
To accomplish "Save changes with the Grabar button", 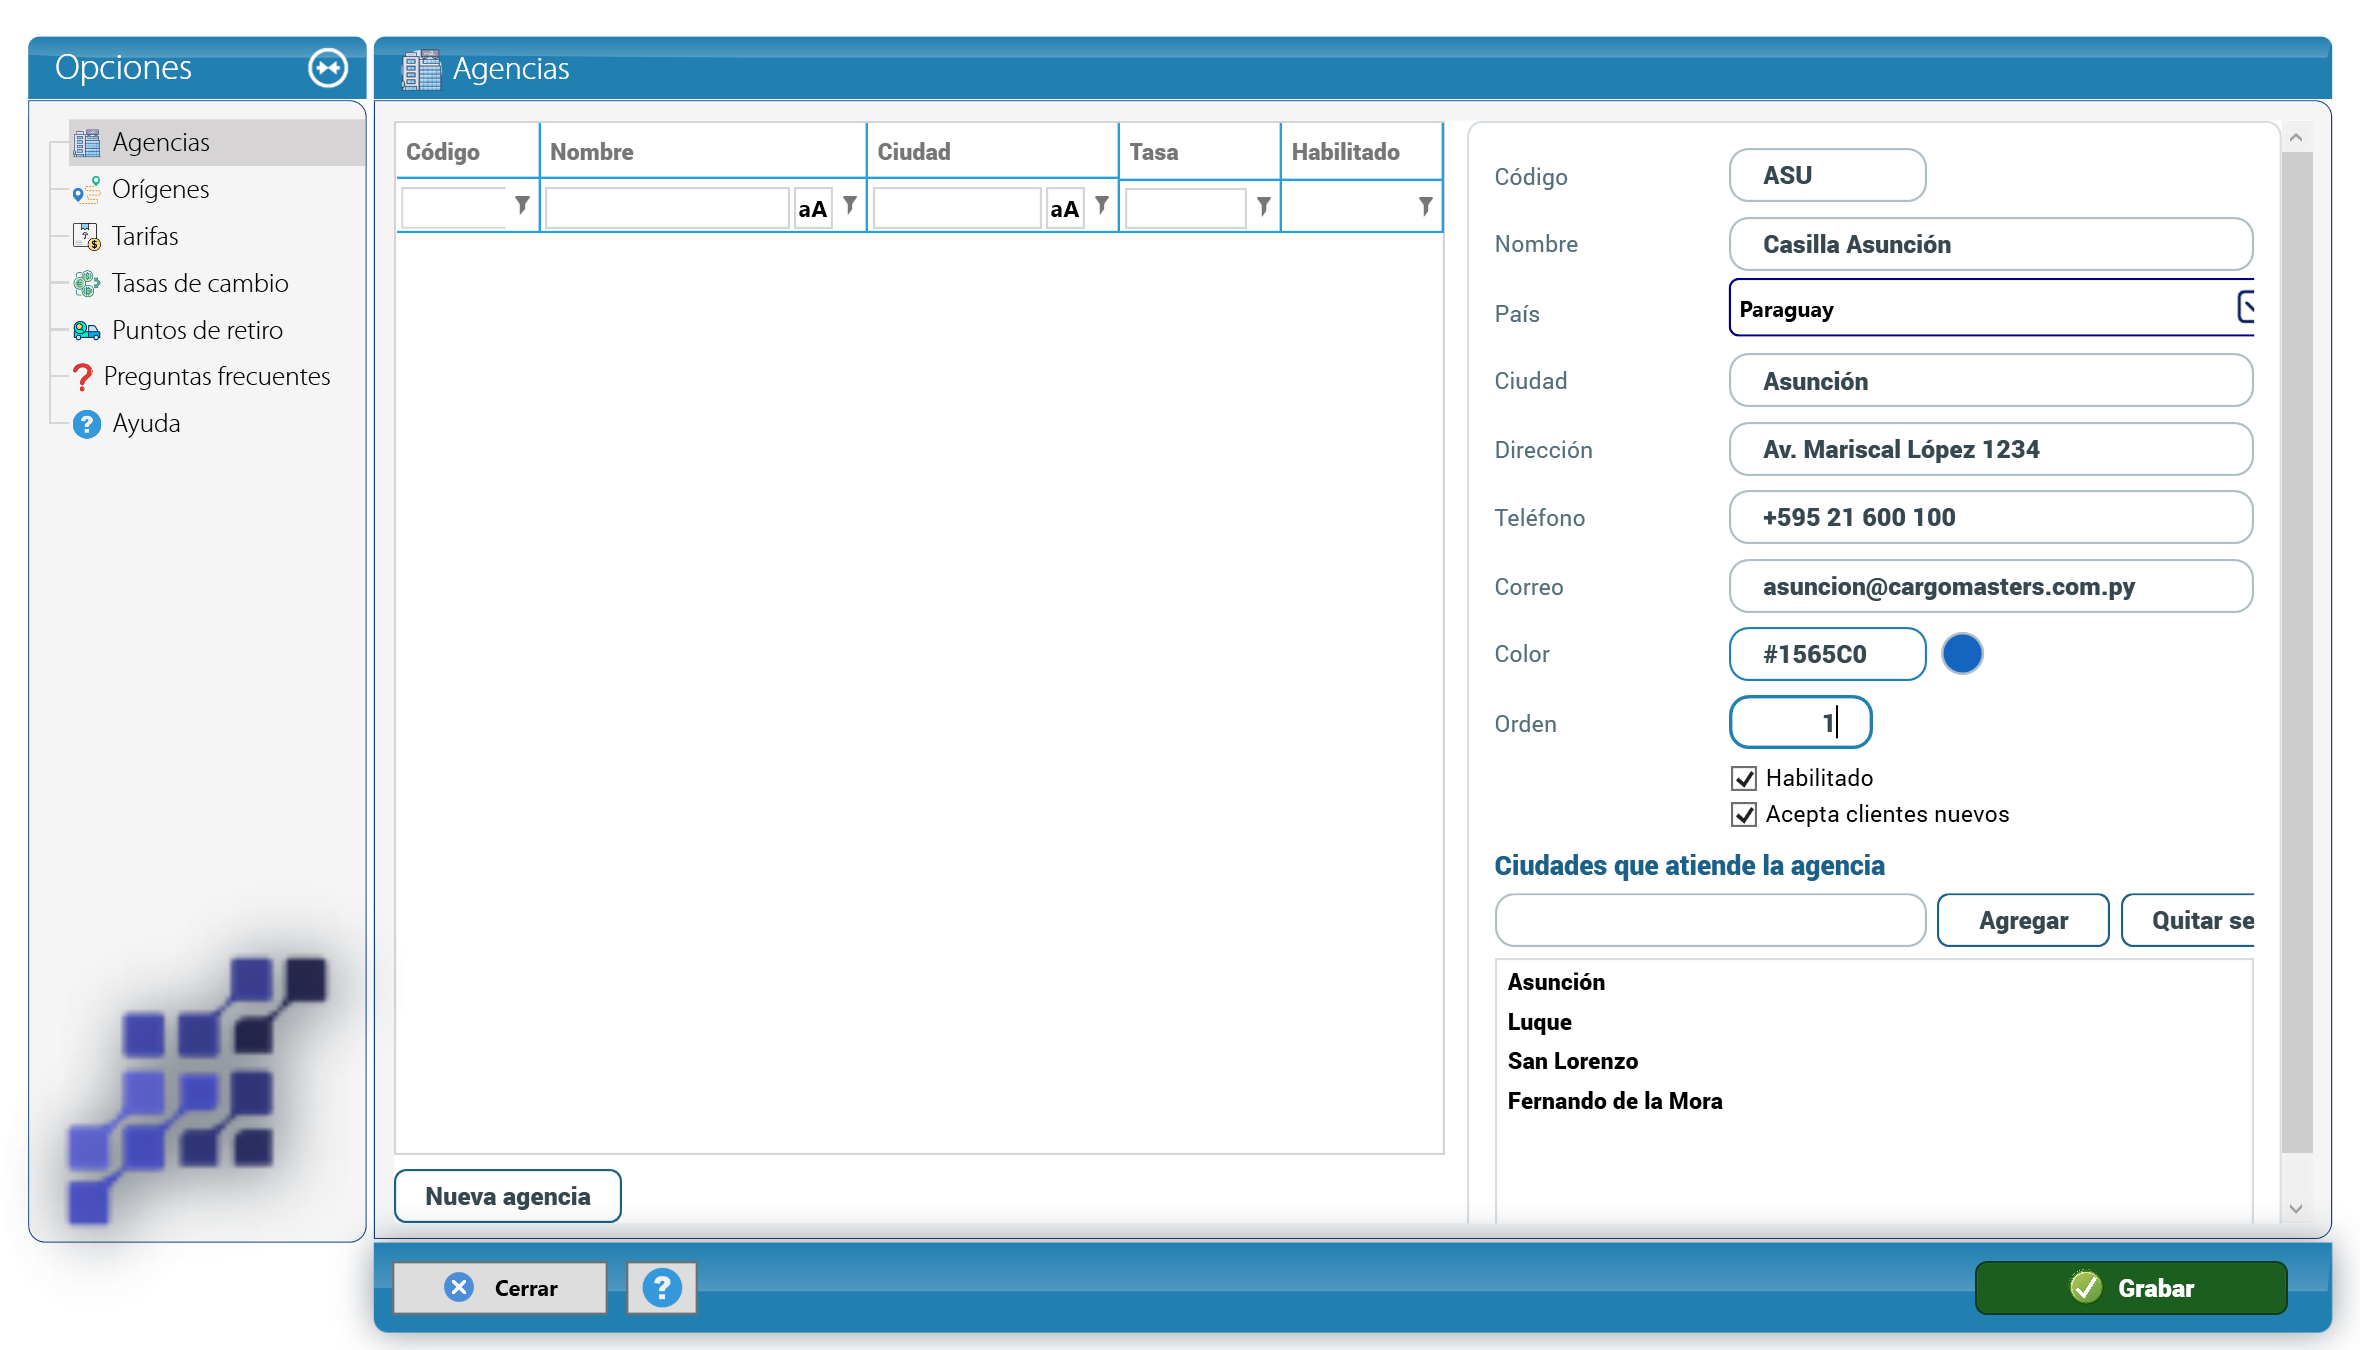I will [2131, 1288].
